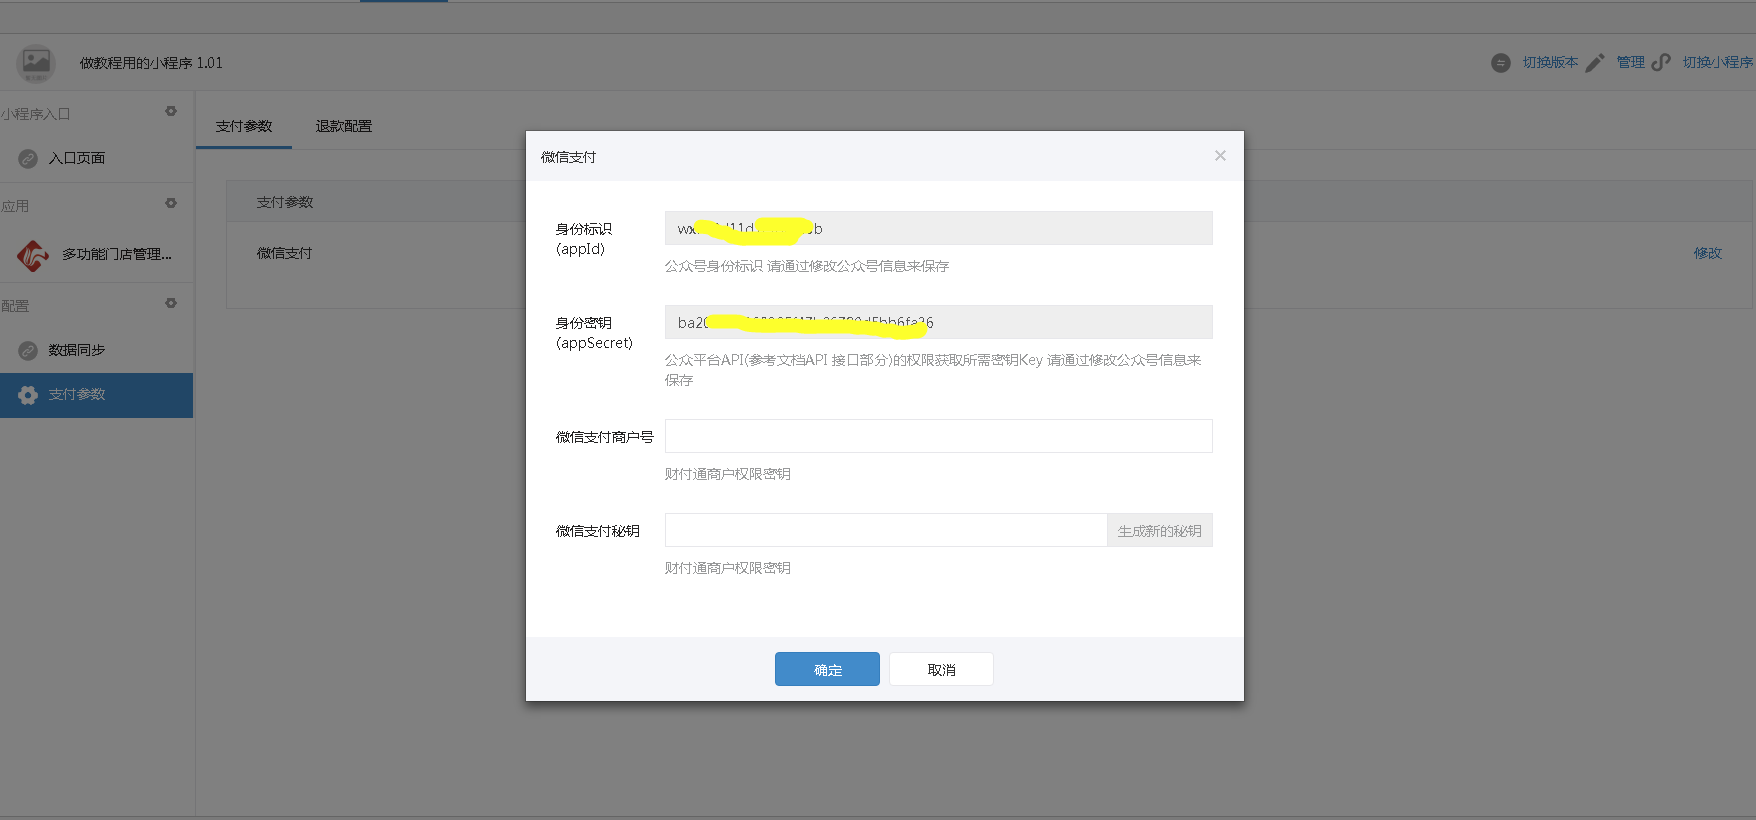
Task: Focus the 微信支付秘钥 input field
Action: pyautogui.click(x=886, y=530)
